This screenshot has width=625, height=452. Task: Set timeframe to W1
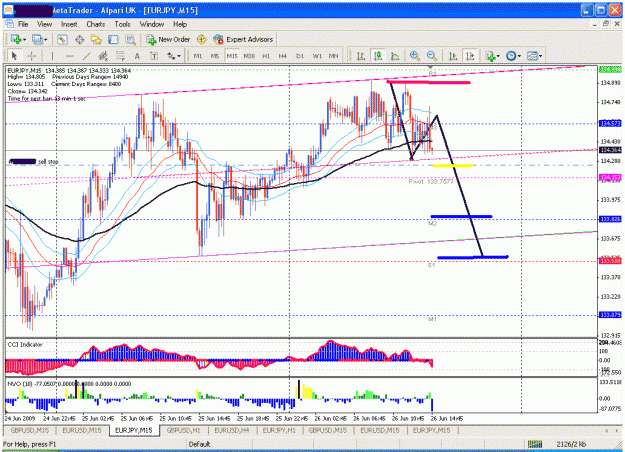[x=317, y=56]
